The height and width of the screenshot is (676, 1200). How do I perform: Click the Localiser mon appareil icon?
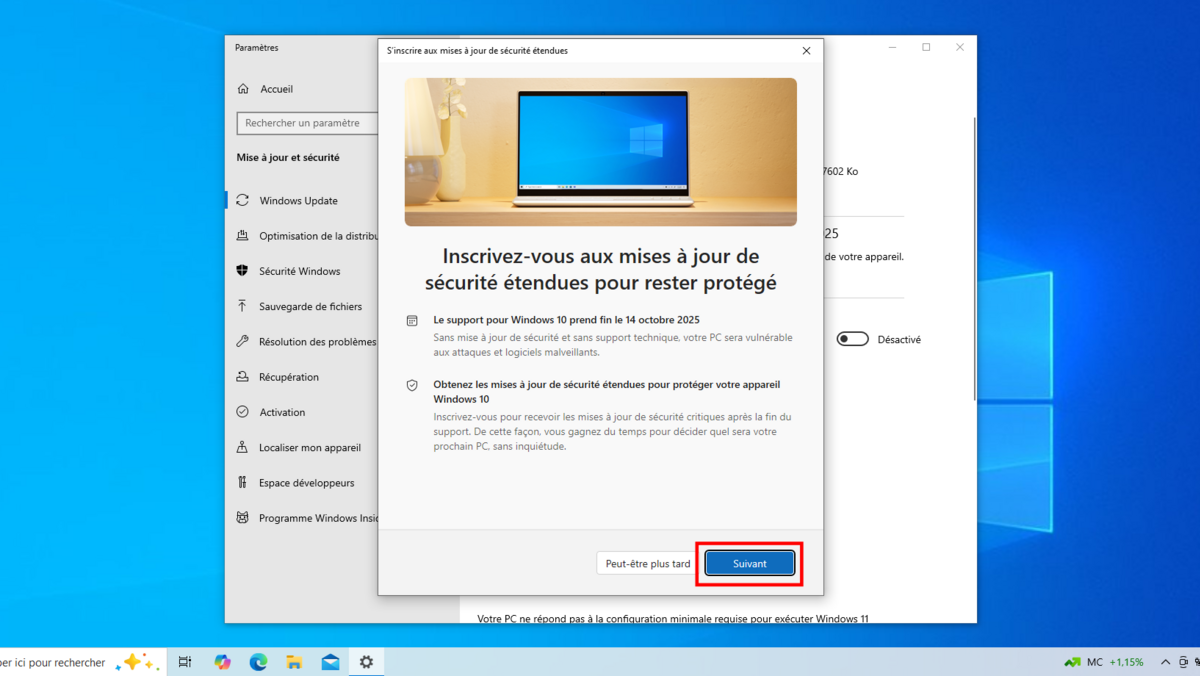[x=242, y=448]
